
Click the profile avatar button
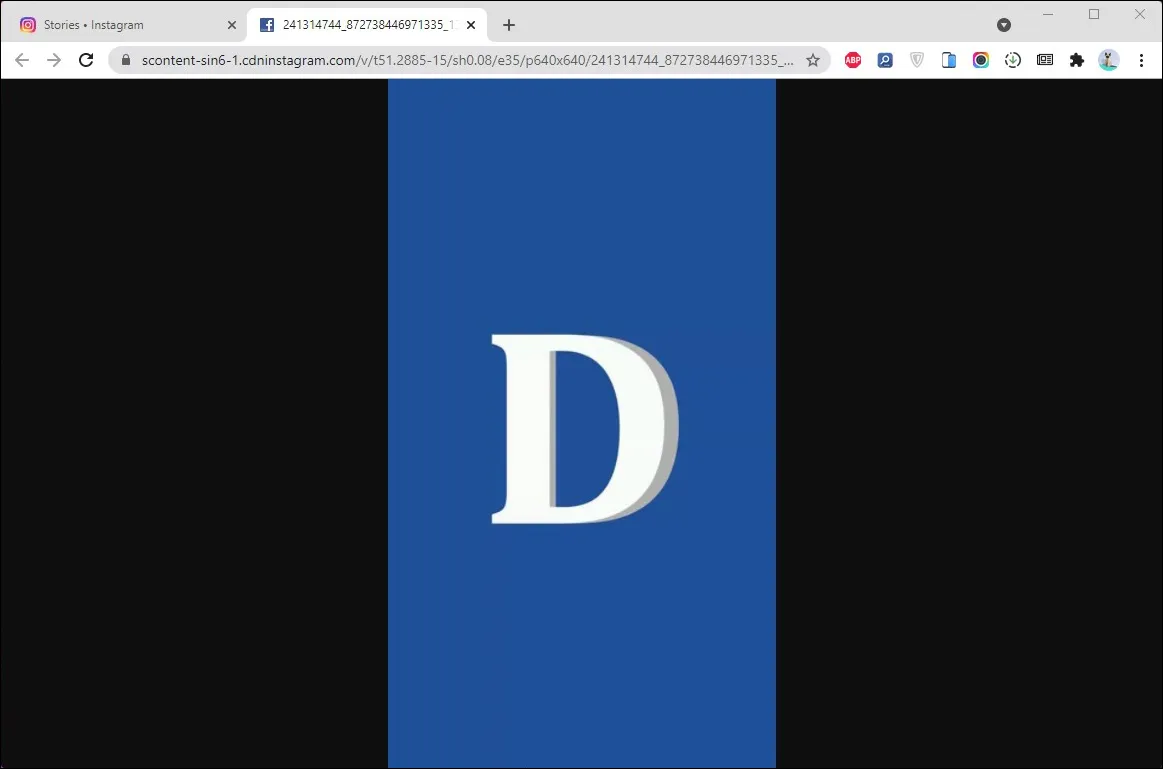coord(1109,60)
